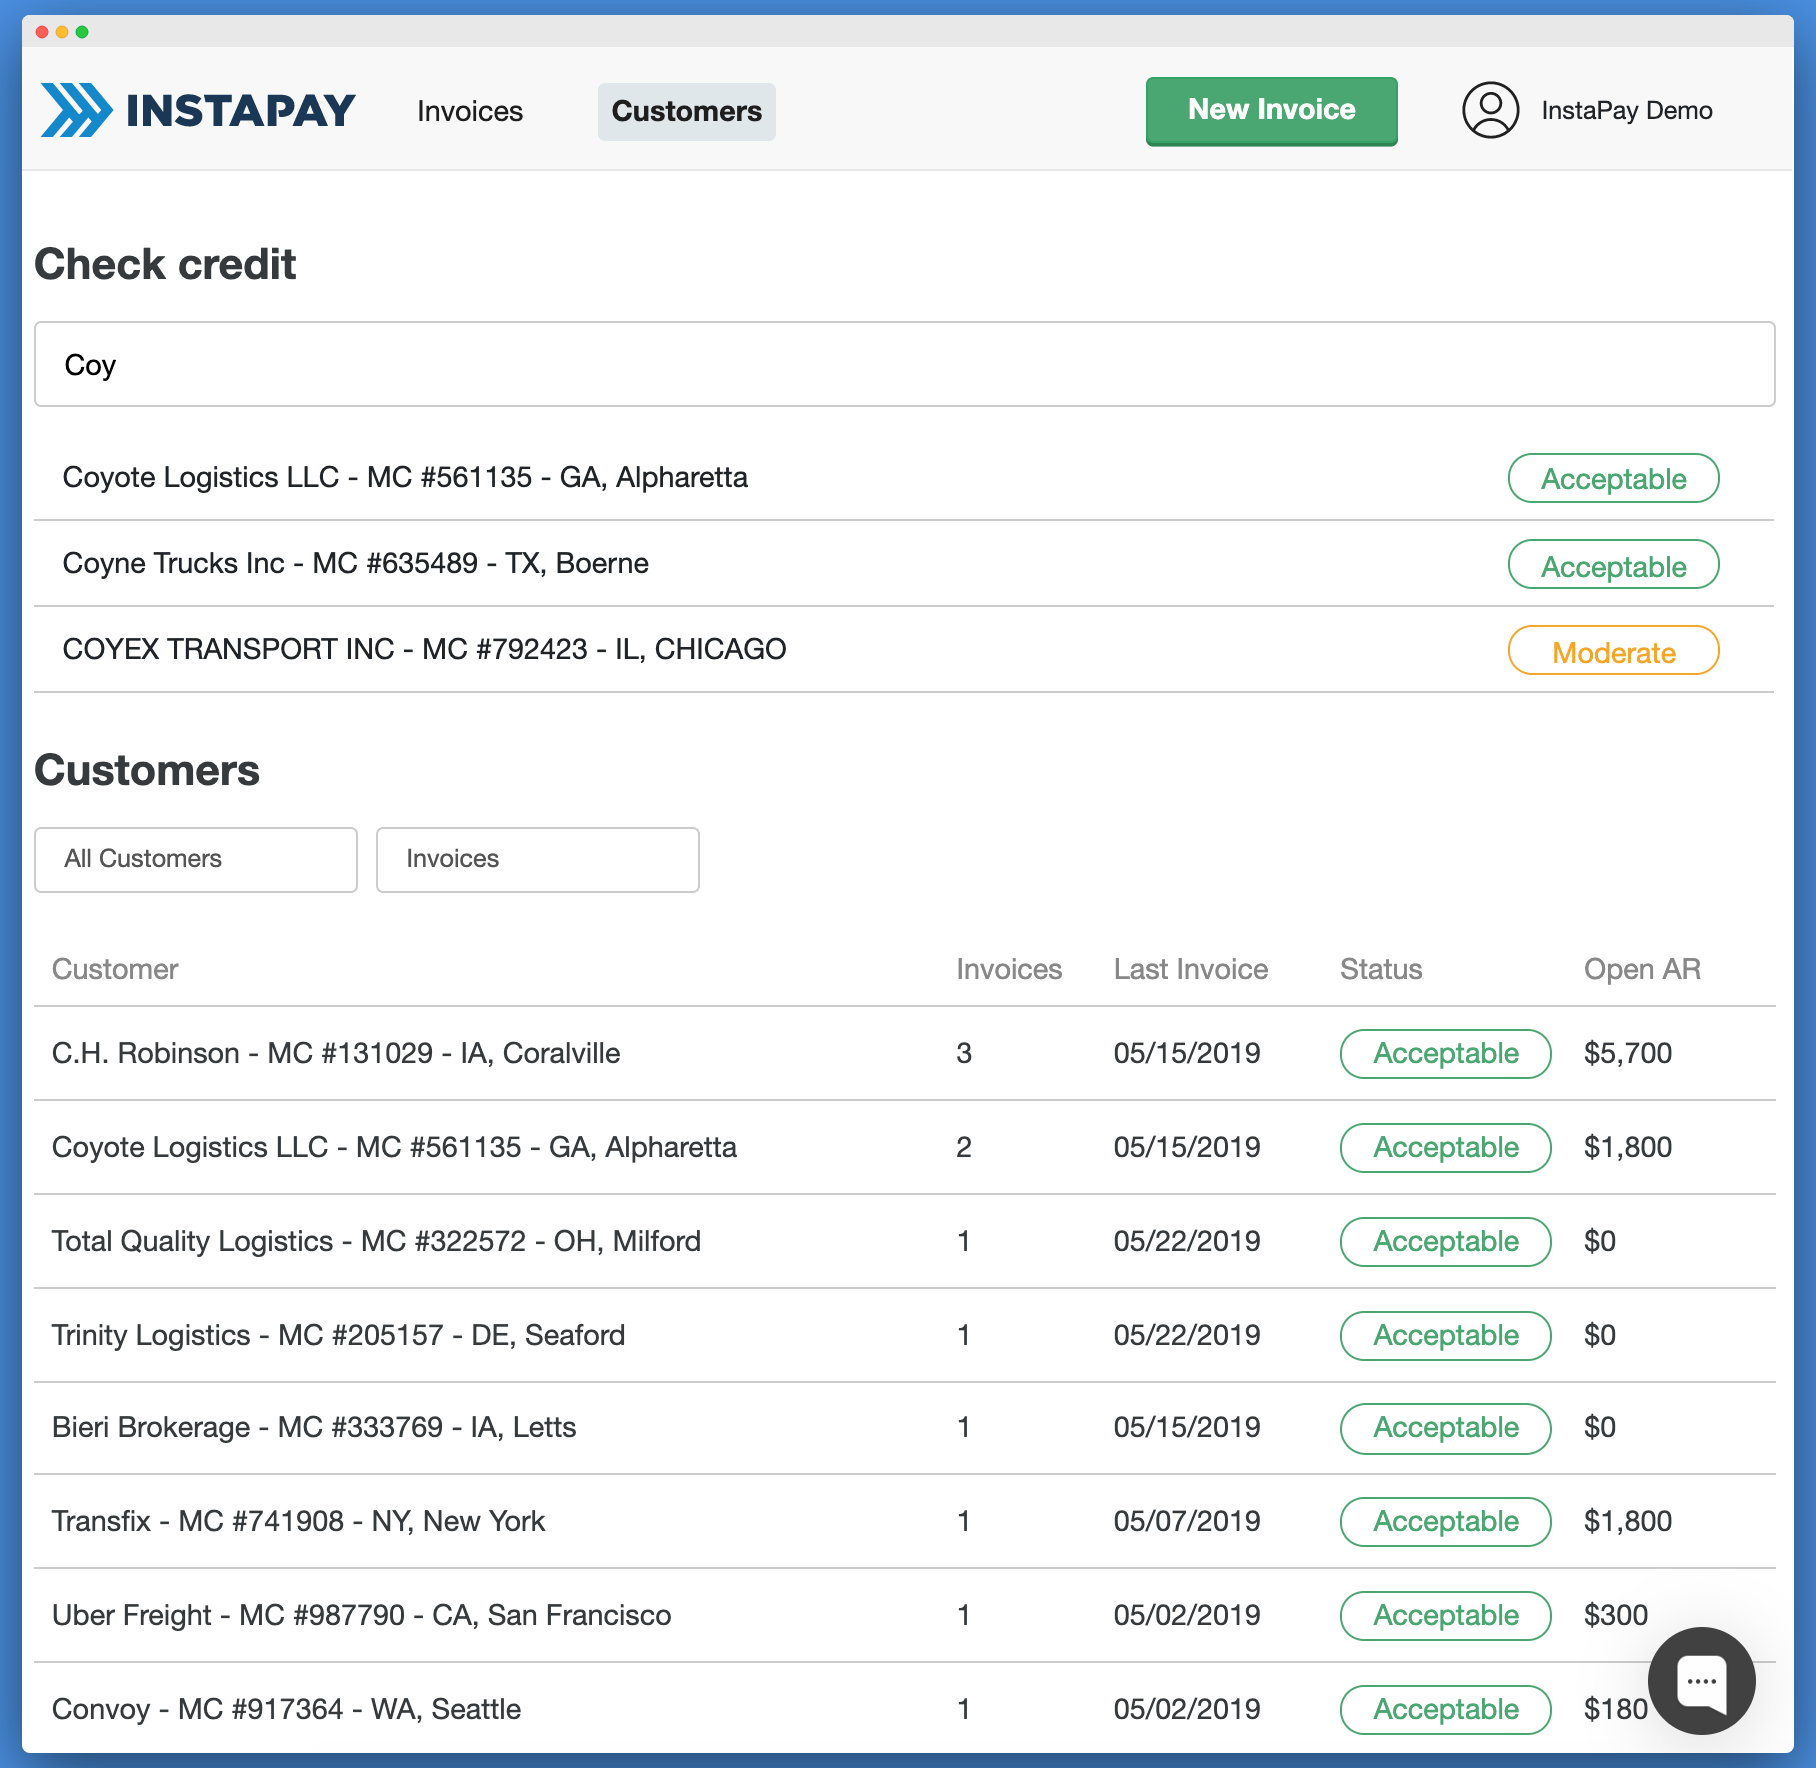1816x1768 pixels.
Task: Click Acceptable status for Bieri Brokerage
Action: coord(1445,1428)
